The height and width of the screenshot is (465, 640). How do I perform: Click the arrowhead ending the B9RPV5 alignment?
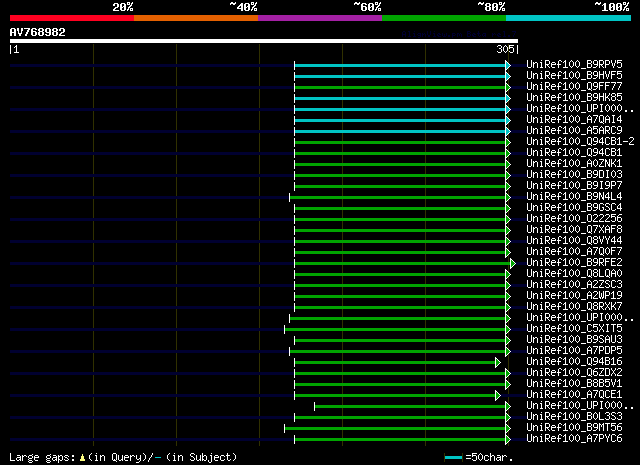point(508,65)
